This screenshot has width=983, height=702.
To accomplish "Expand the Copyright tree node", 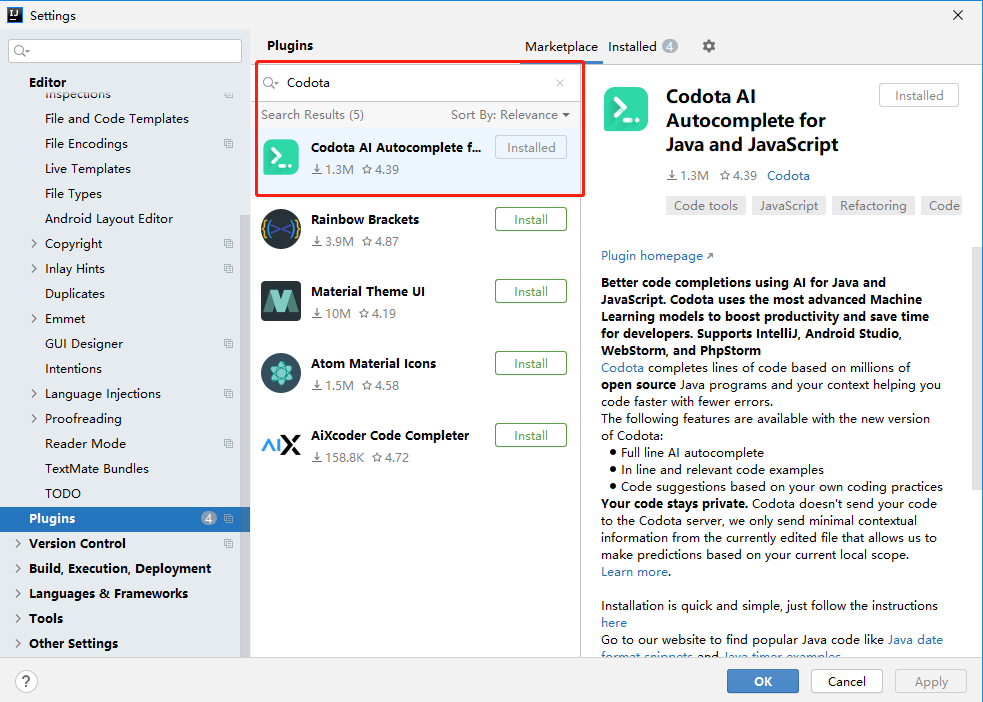I will pyautogui.click(x=34, y=243).
